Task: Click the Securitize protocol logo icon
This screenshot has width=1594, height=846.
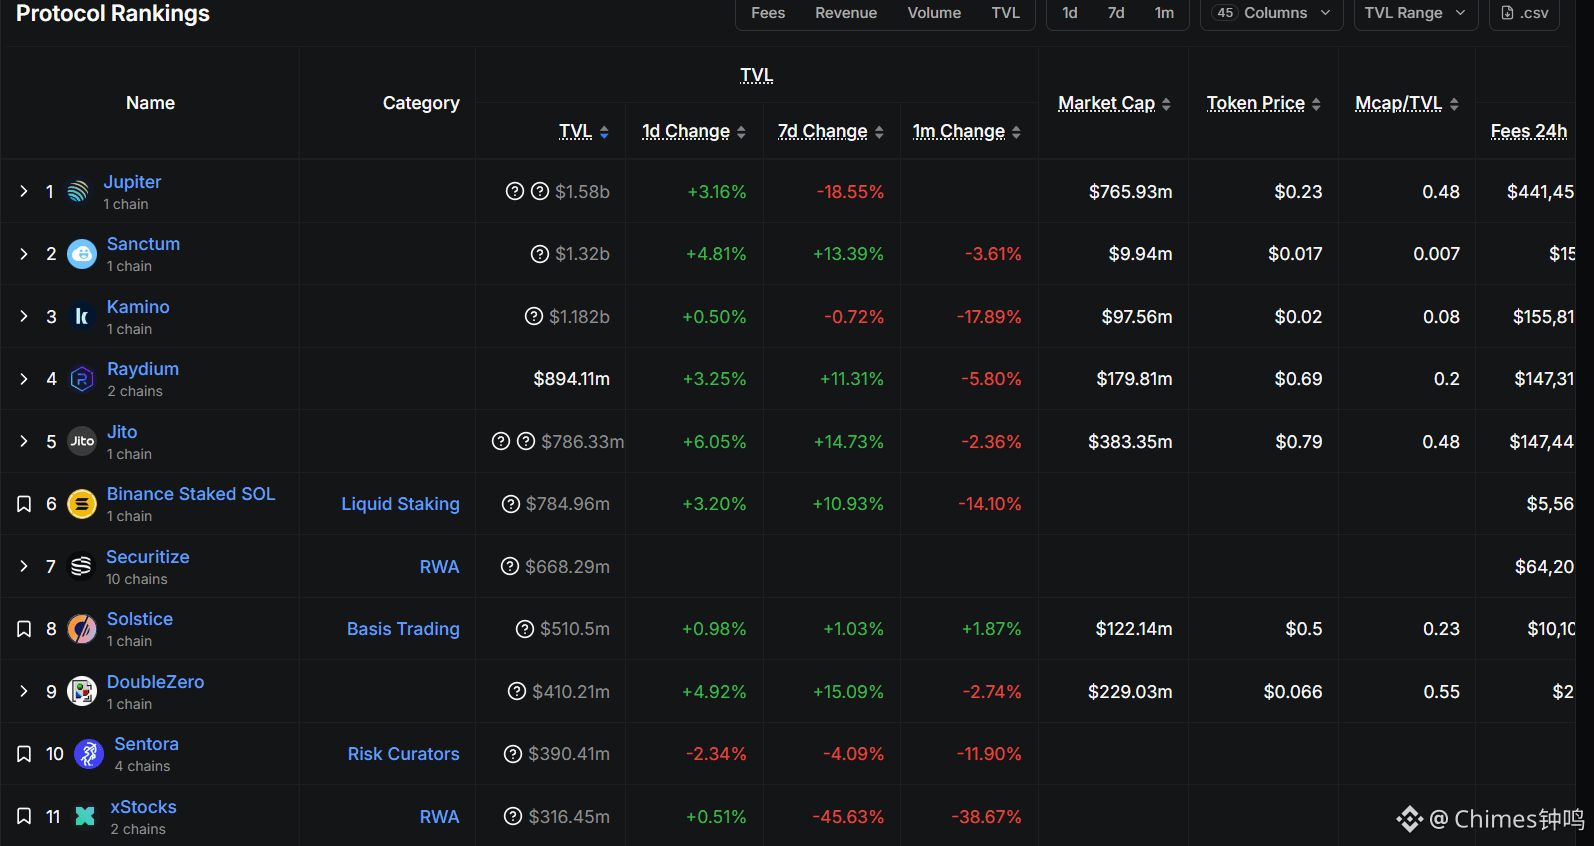Action: (82, 566)
